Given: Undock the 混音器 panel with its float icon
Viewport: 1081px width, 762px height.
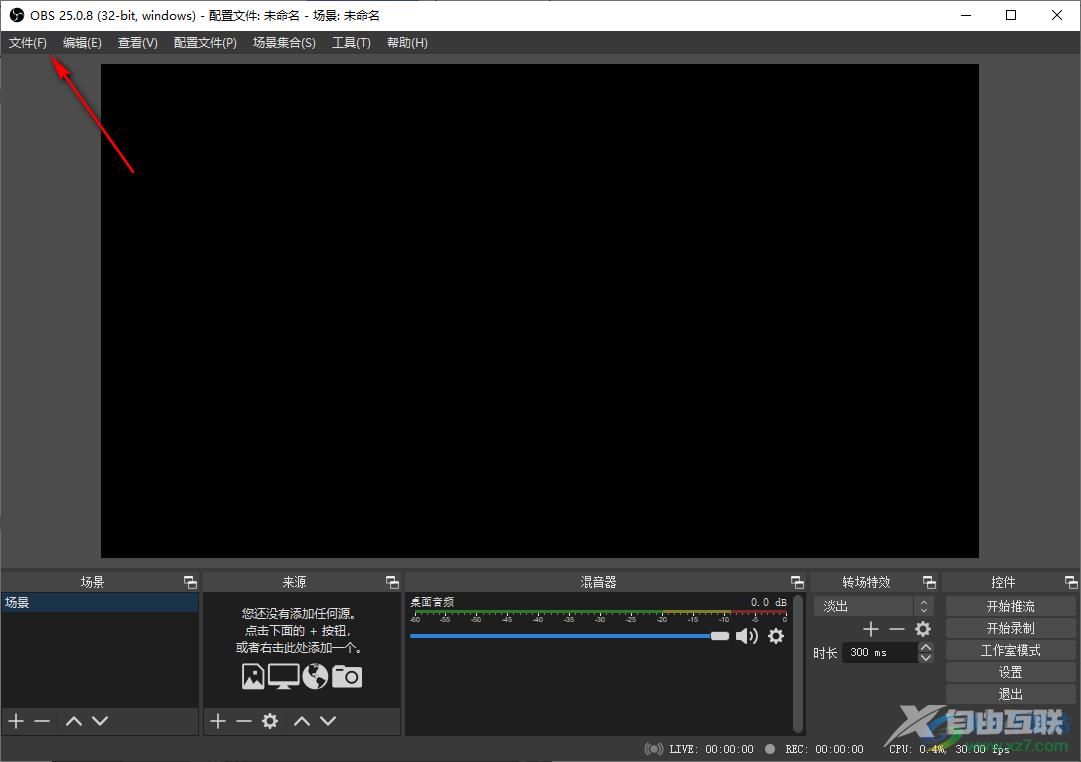Looking at the screenshot, I should point(797,583).
